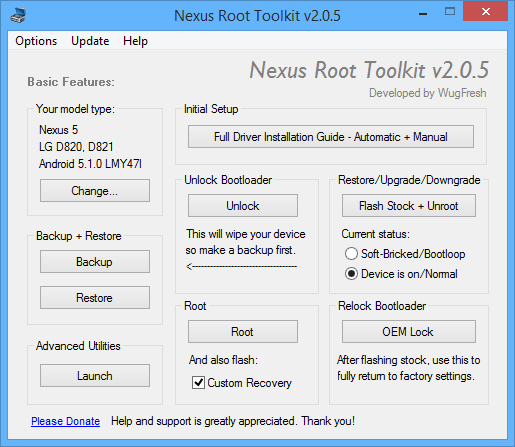The image size is (515, 447).
Task: Click the Nexus Root Toolkit app icon
Action: pyautogui.click(x=18, y=15)
